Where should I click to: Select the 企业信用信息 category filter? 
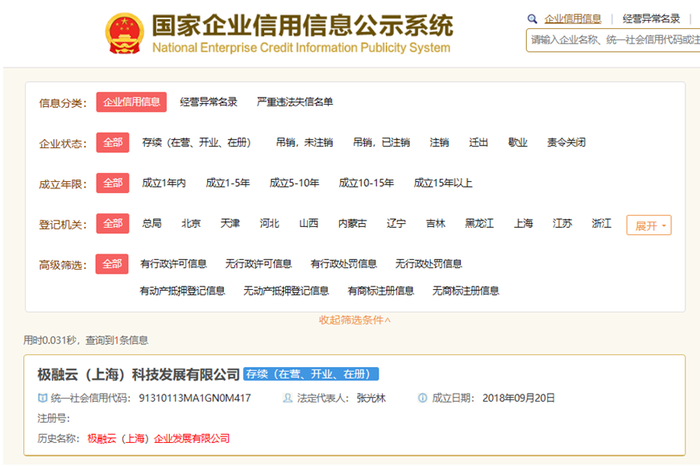pyautogui.click(x=131, y=102)
